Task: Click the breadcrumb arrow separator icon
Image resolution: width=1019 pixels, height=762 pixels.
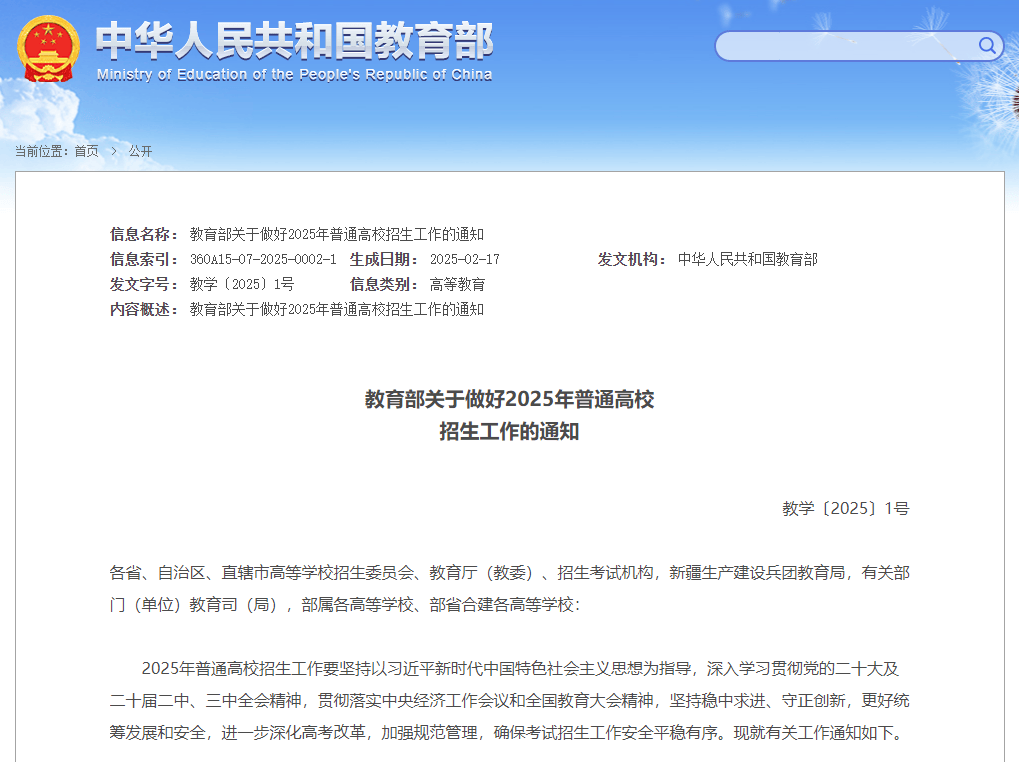Action: point(114,151)
